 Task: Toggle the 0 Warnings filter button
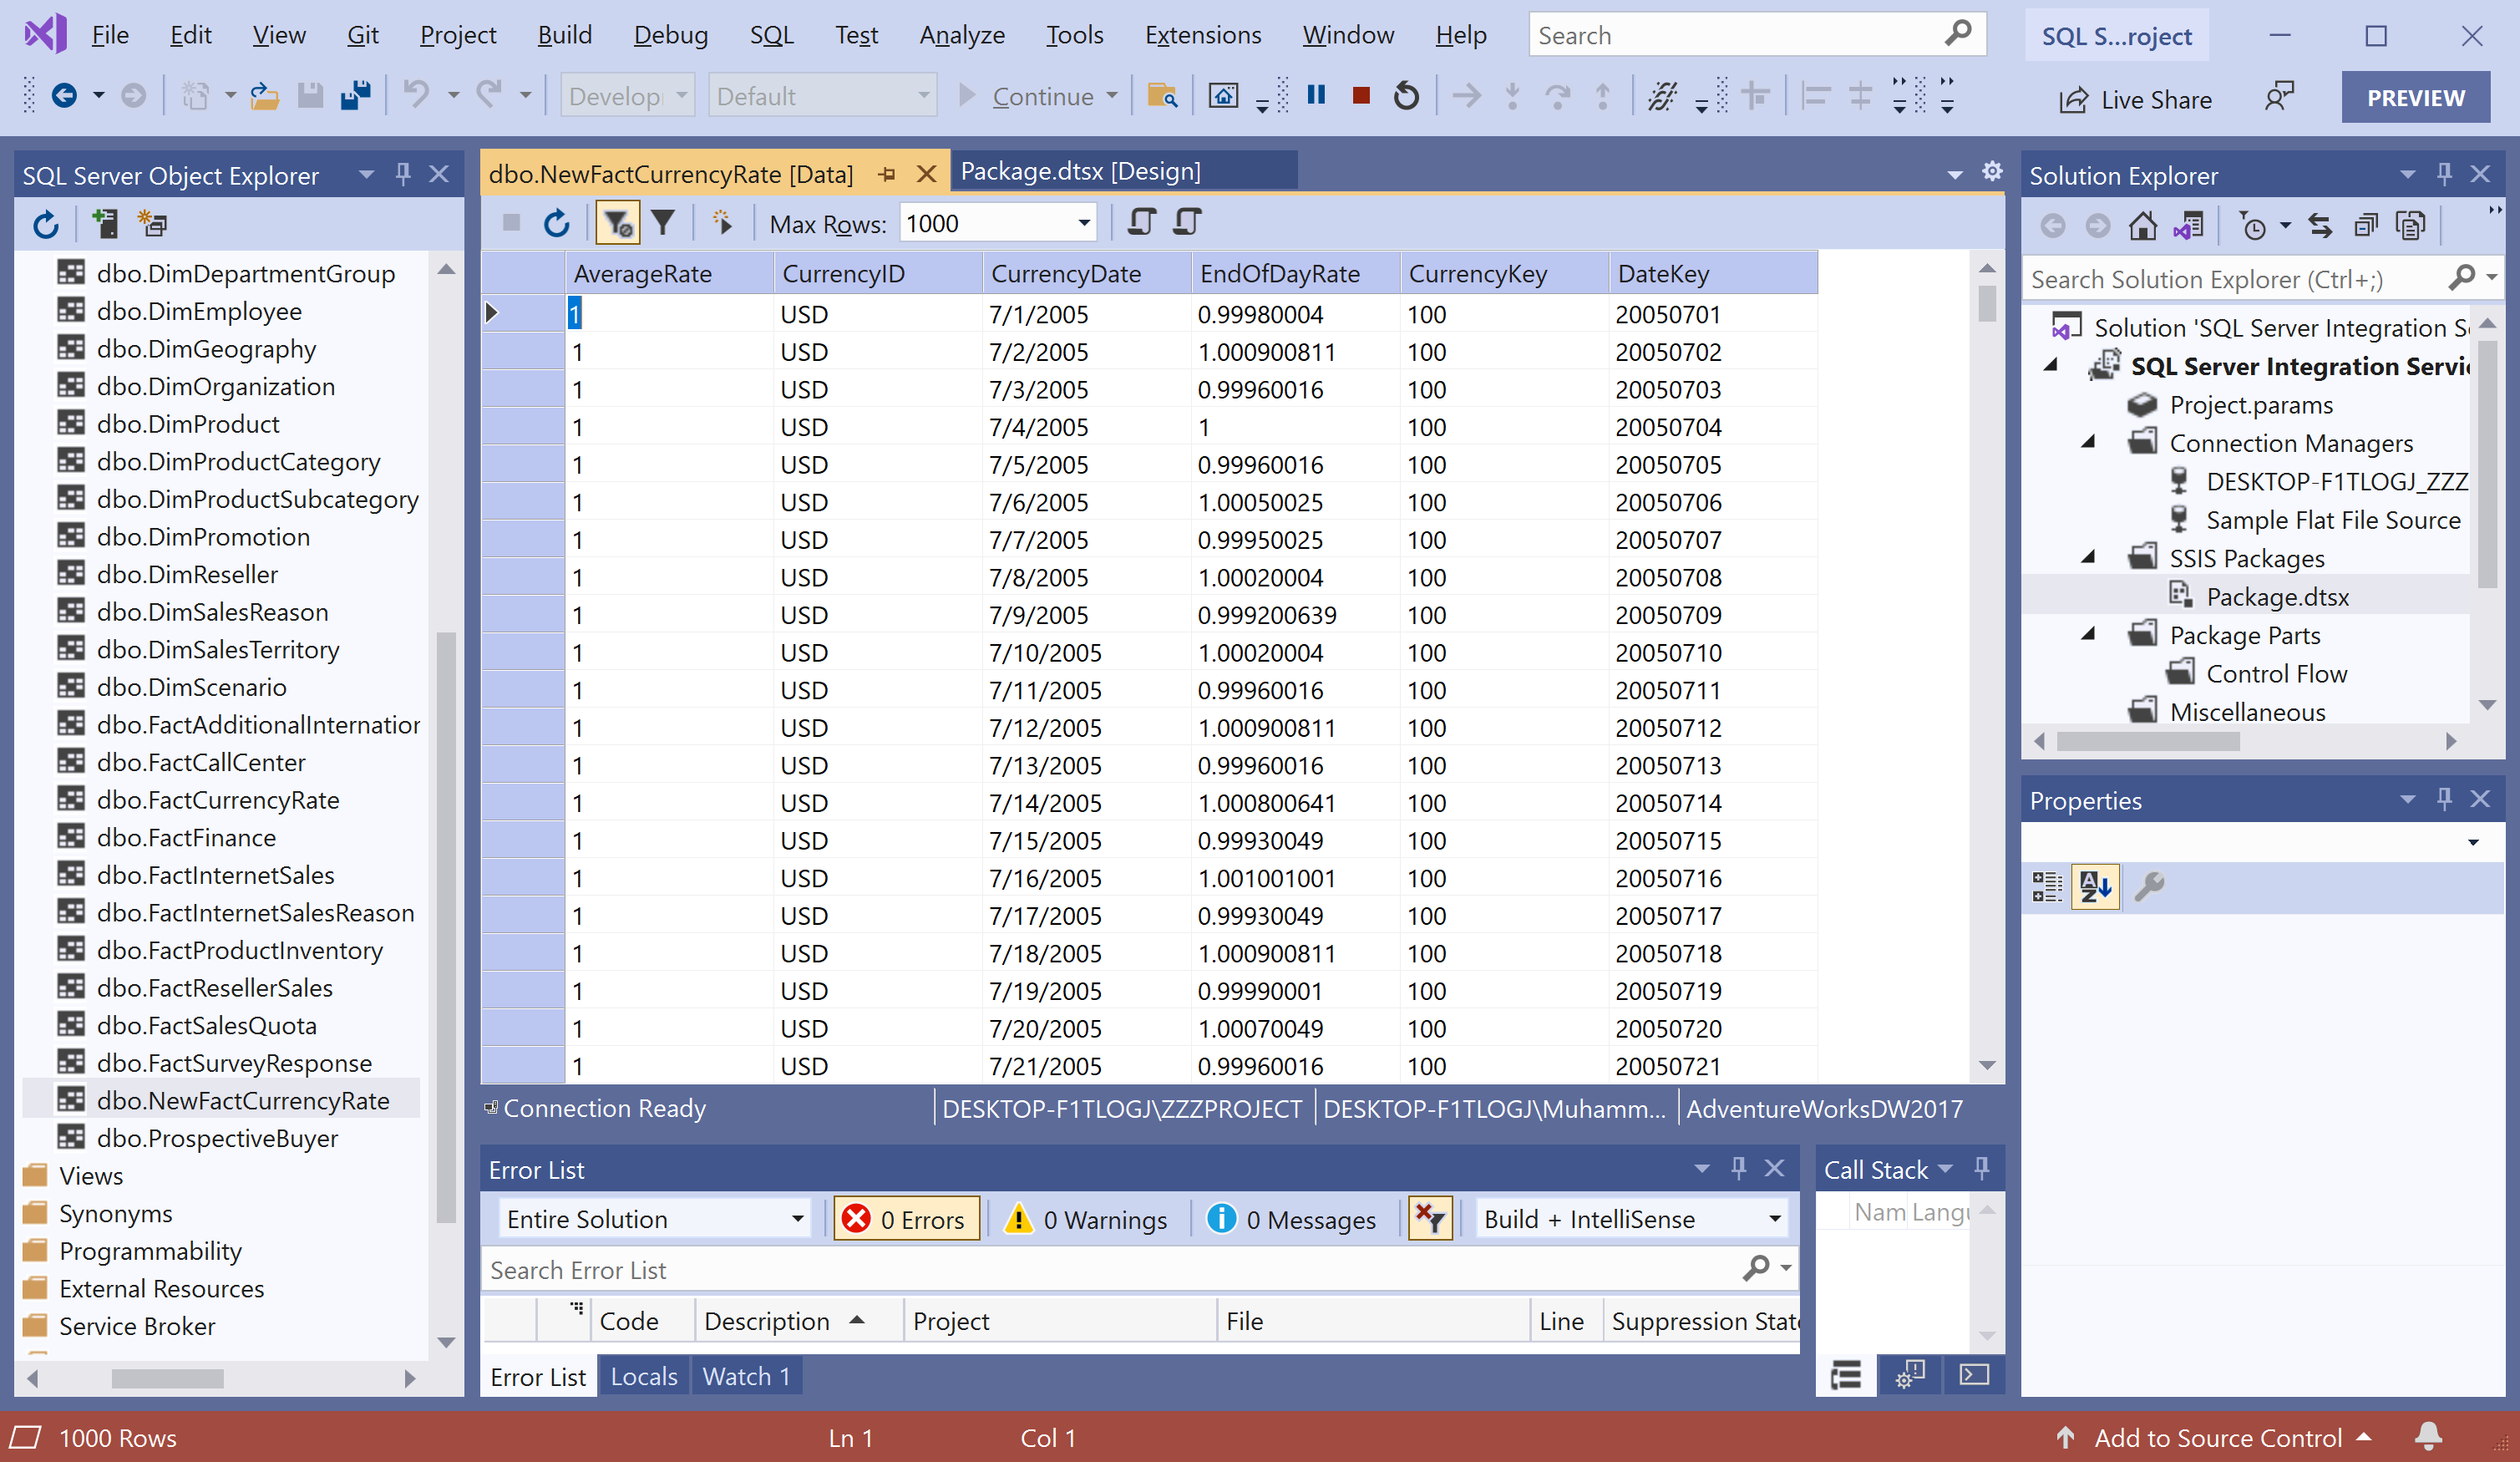[1087, 1219]
